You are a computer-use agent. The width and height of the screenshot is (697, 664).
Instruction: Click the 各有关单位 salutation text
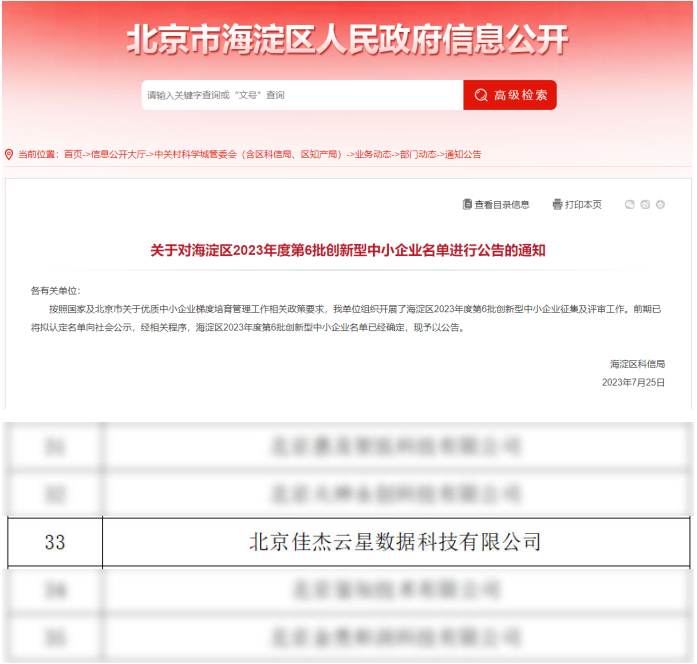[56, 291]
